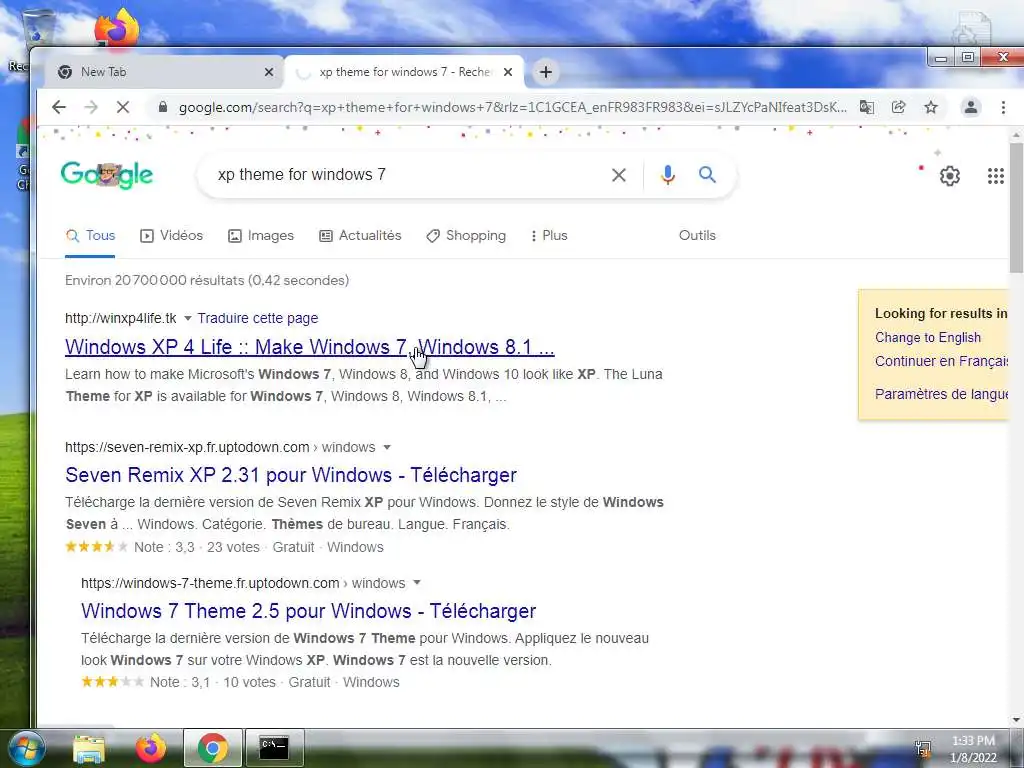The width and height of the screenshot is (1024, 768).
Task: Clear the search box with the X
Action: pyautogui.click(x=618, y=174)
